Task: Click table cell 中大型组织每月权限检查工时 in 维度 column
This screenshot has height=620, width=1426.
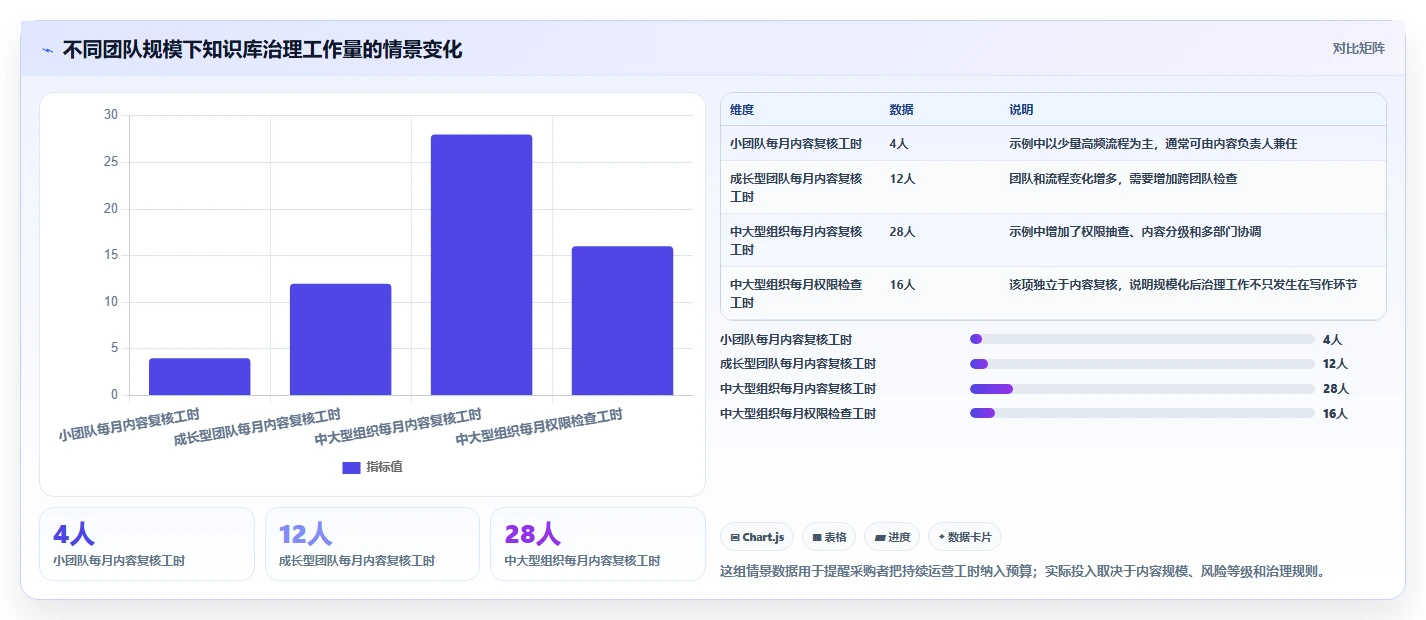Action: point(796,294)
